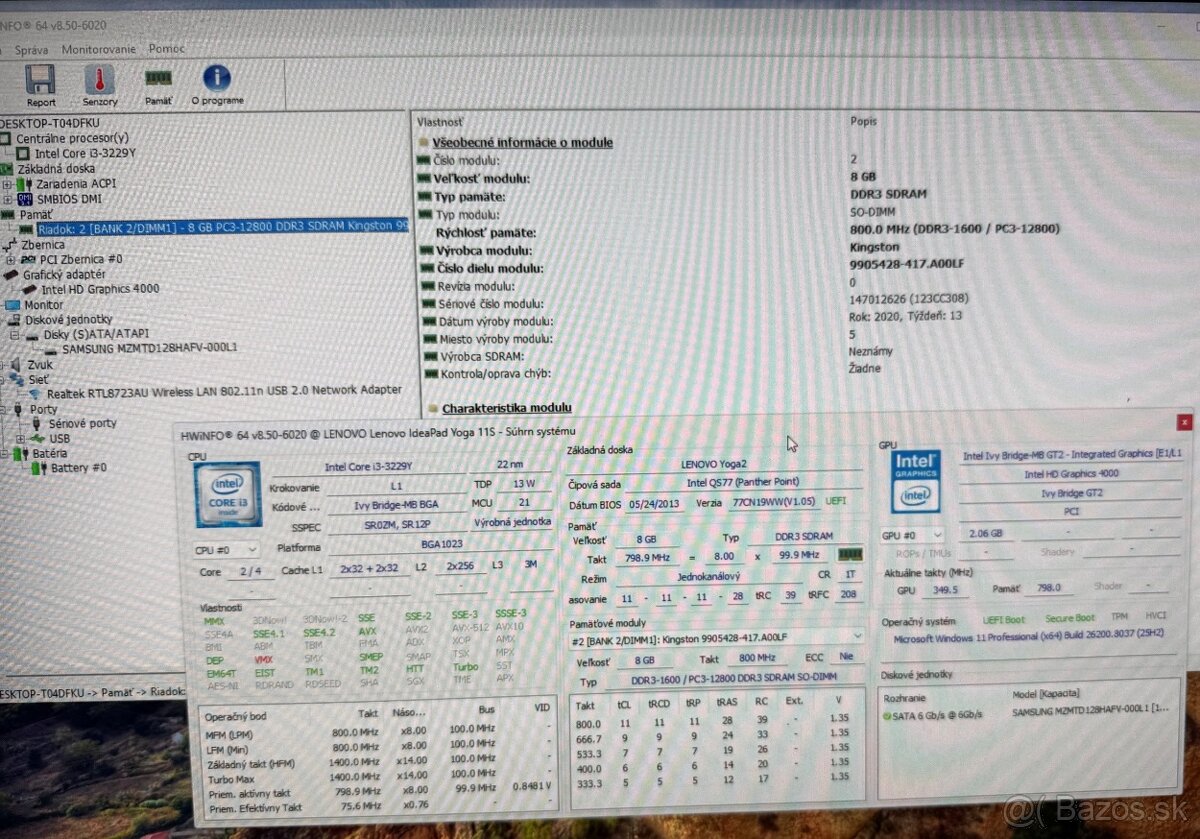The width and height of the screenshot is (1200, 839).
Task: Open the Pomoc menu
Action: pos(166,48)
